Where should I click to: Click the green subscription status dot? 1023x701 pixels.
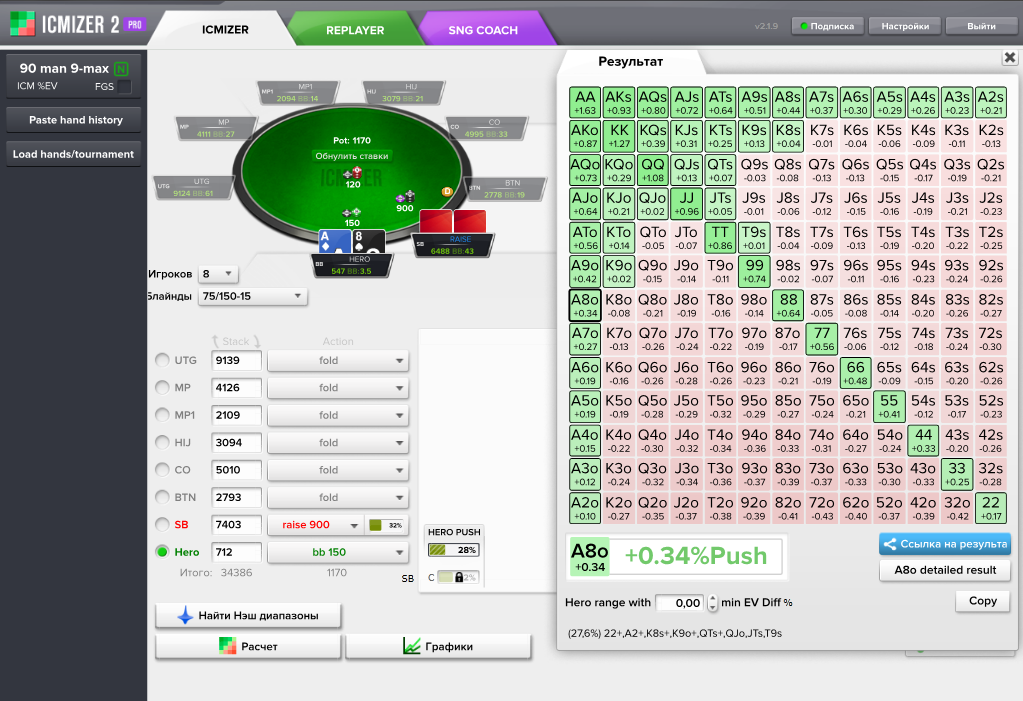(x=804, y=26)
